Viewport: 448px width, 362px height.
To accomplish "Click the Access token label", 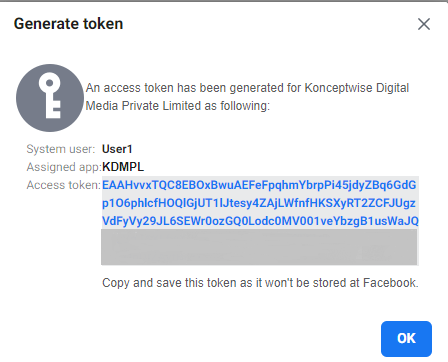I will click(63, 185).
